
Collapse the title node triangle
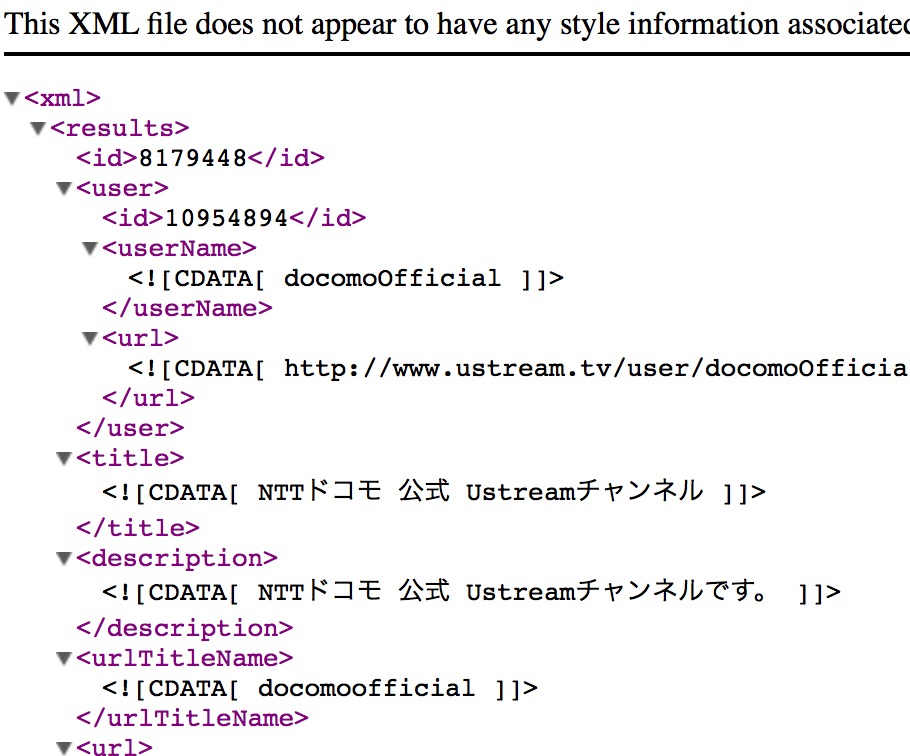pyautogui.click(x=64, y=458)
